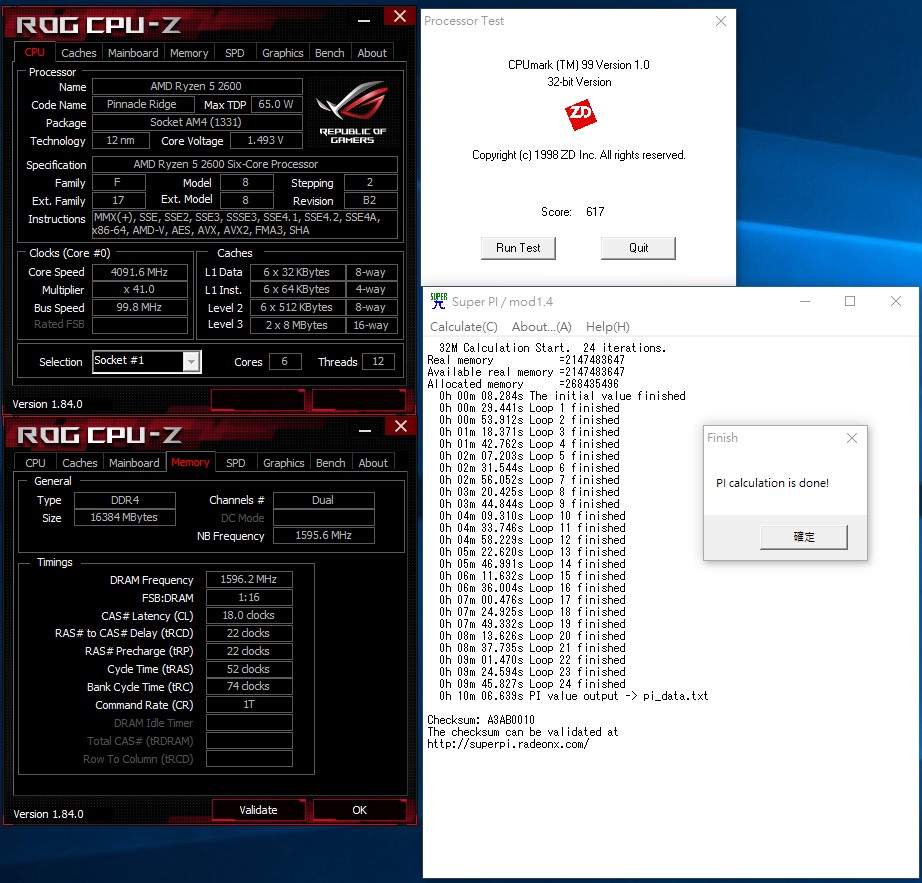The image size is (922, 883).
Task: Switch to Bench tab in bottom CPU-Z window
Action: pos(330,463)
